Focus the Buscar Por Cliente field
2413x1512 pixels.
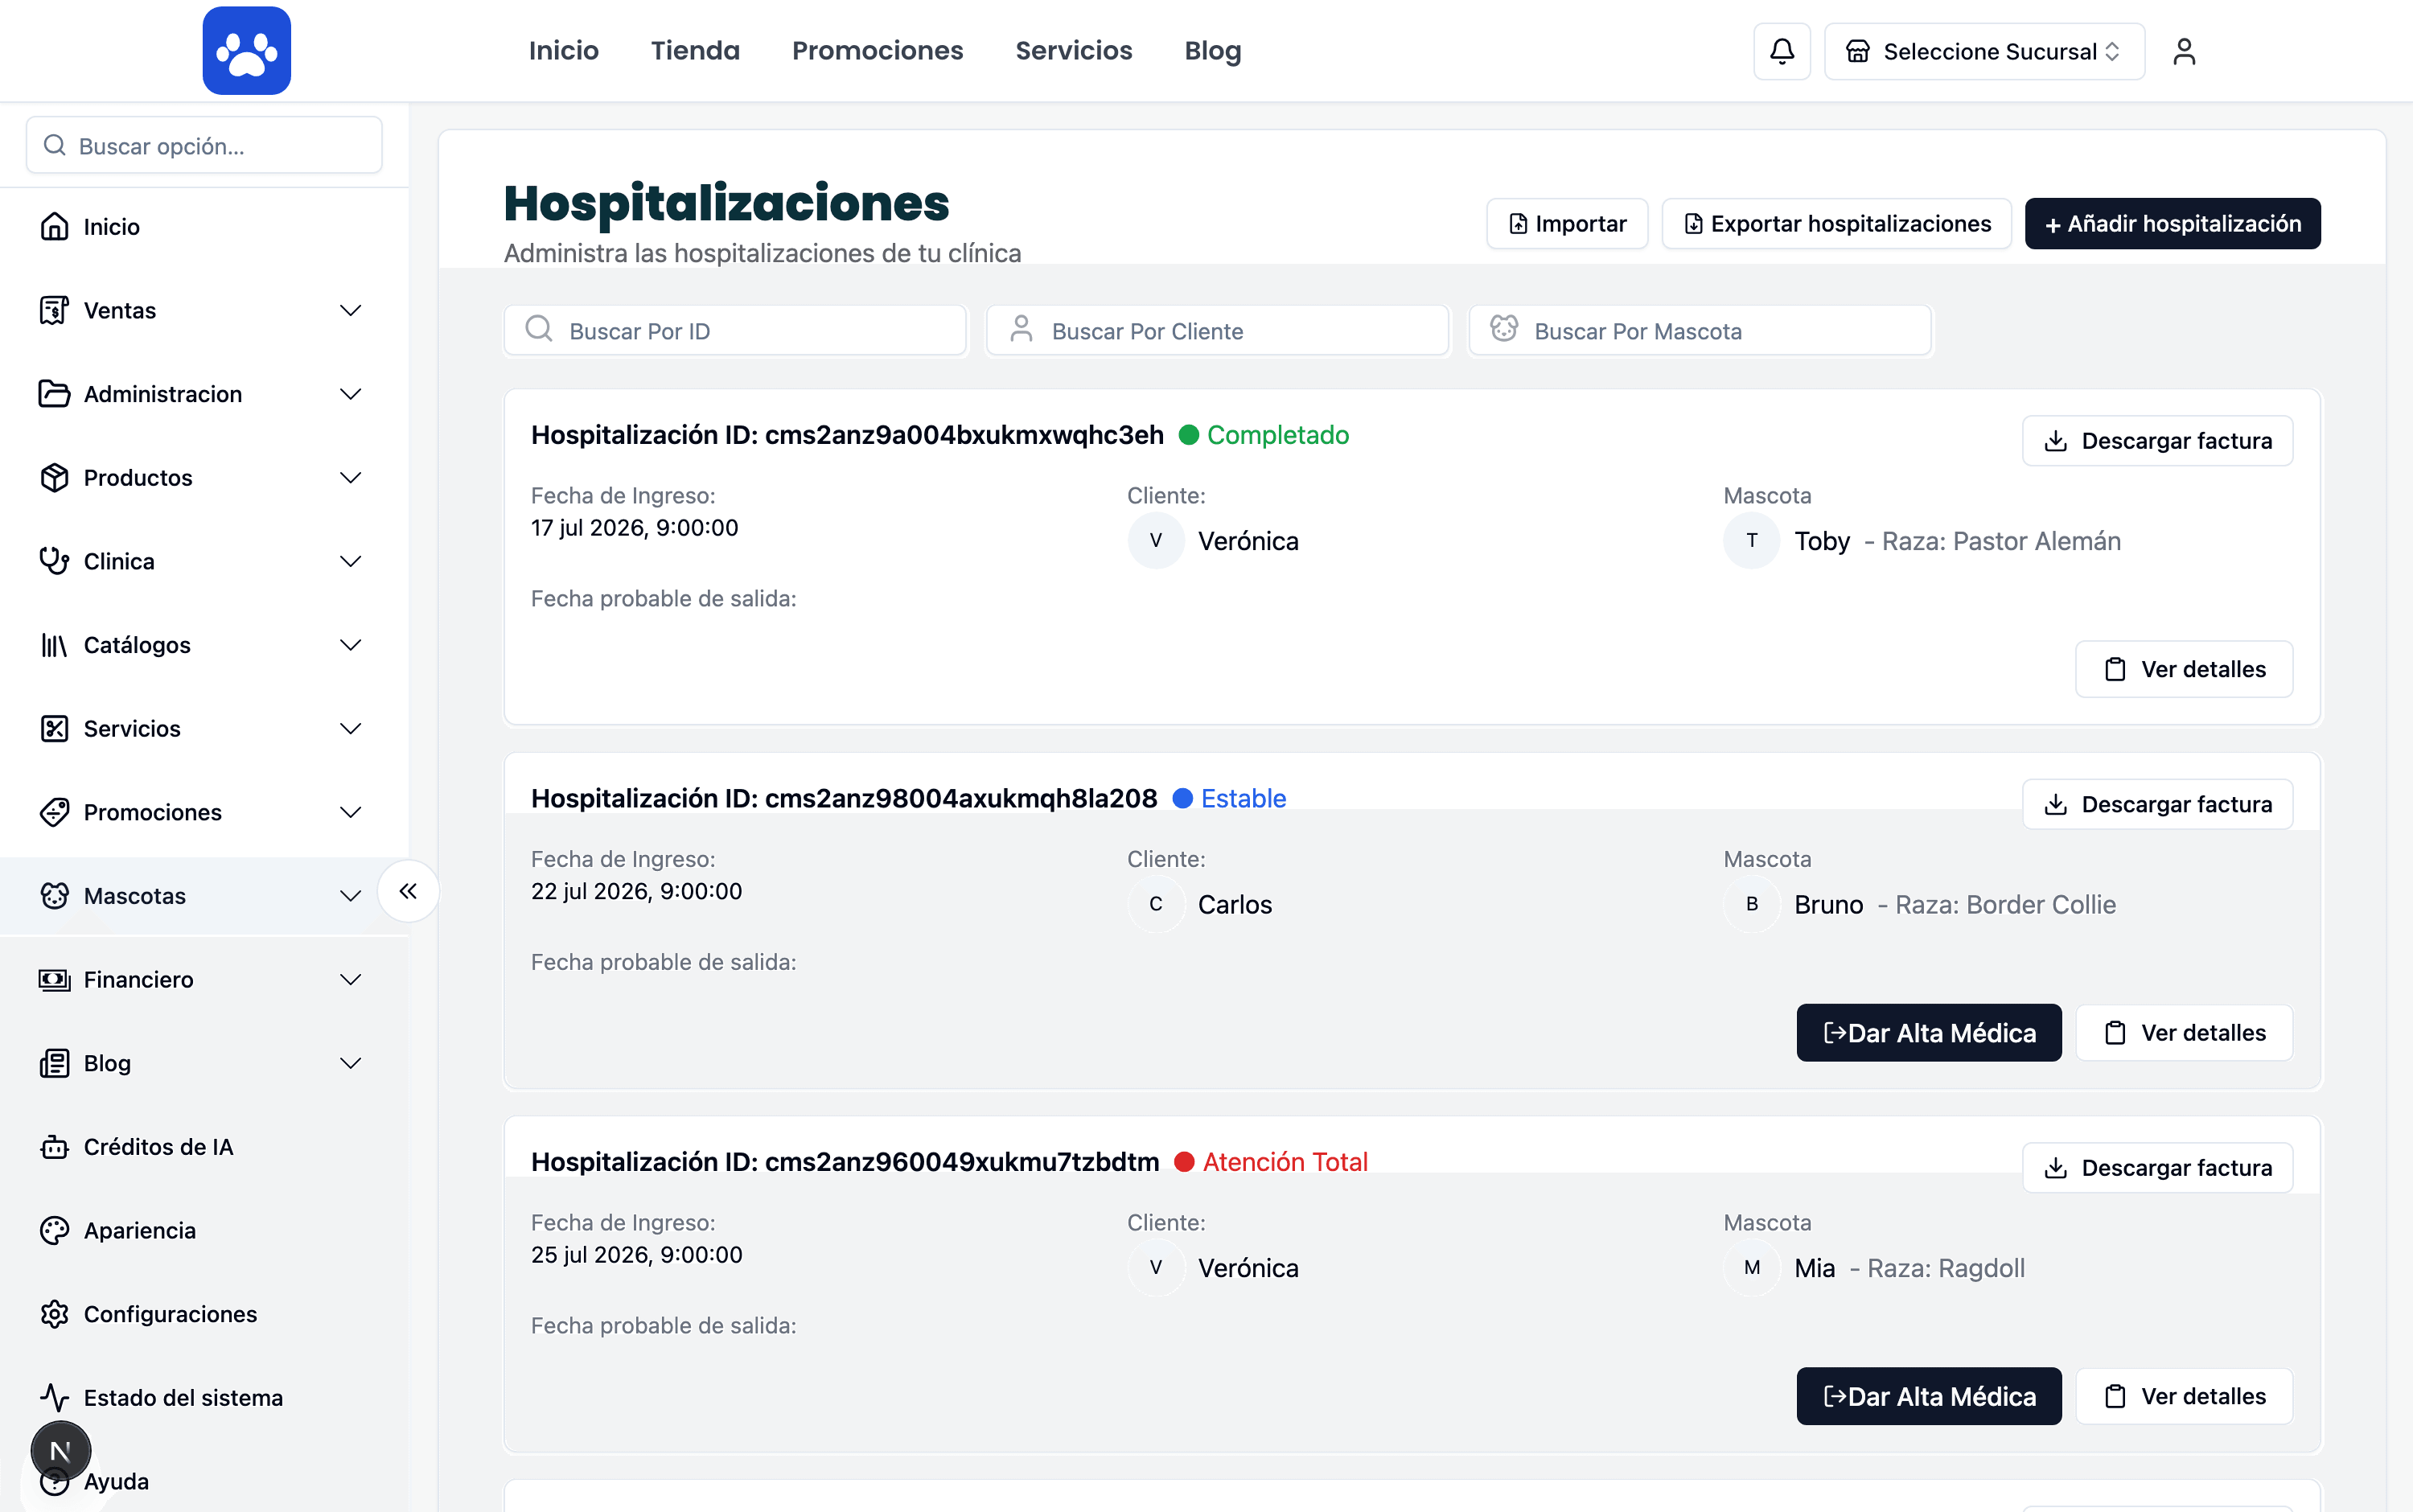pos(1217,331)
